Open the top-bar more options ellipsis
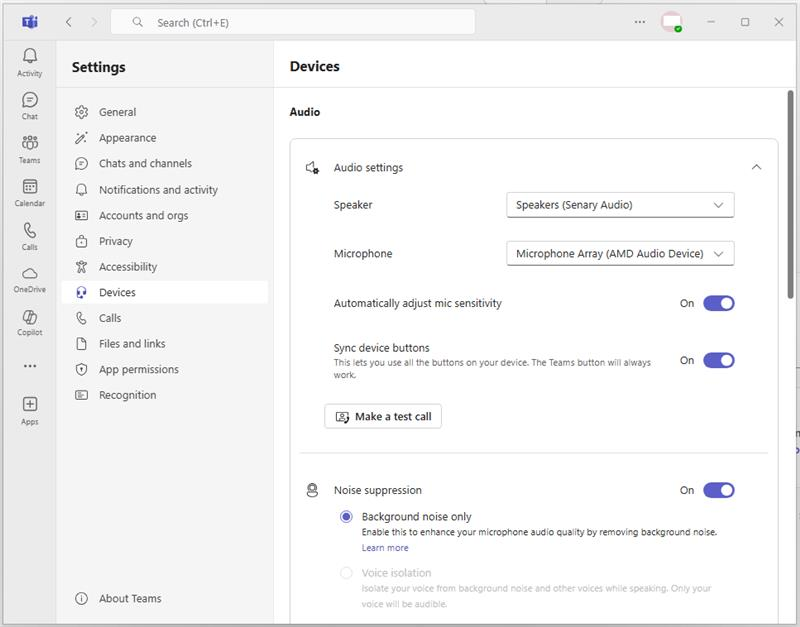The width and height of the screenshot is (800, 627). tap(640, 22)
